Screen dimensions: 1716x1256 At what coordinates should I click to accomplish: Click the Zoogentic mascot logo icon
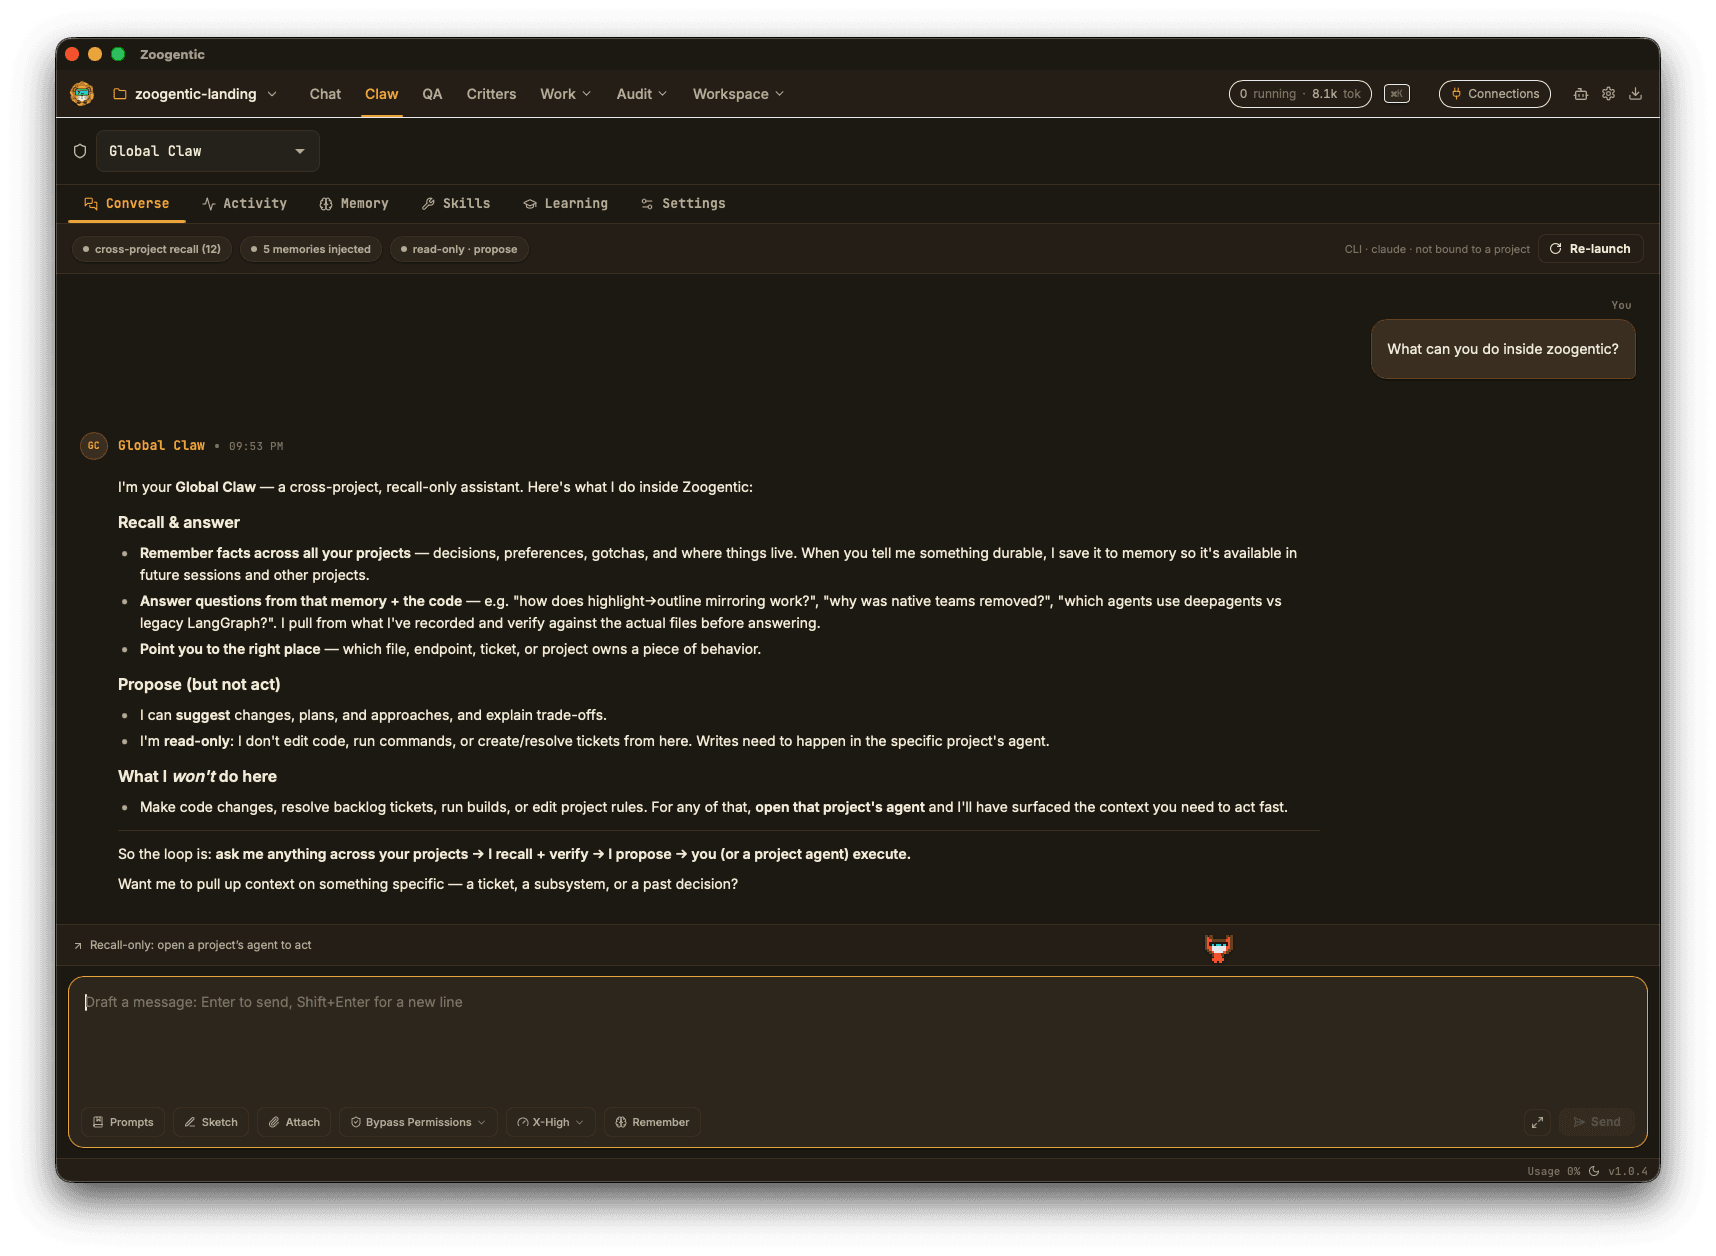(82, 94)
